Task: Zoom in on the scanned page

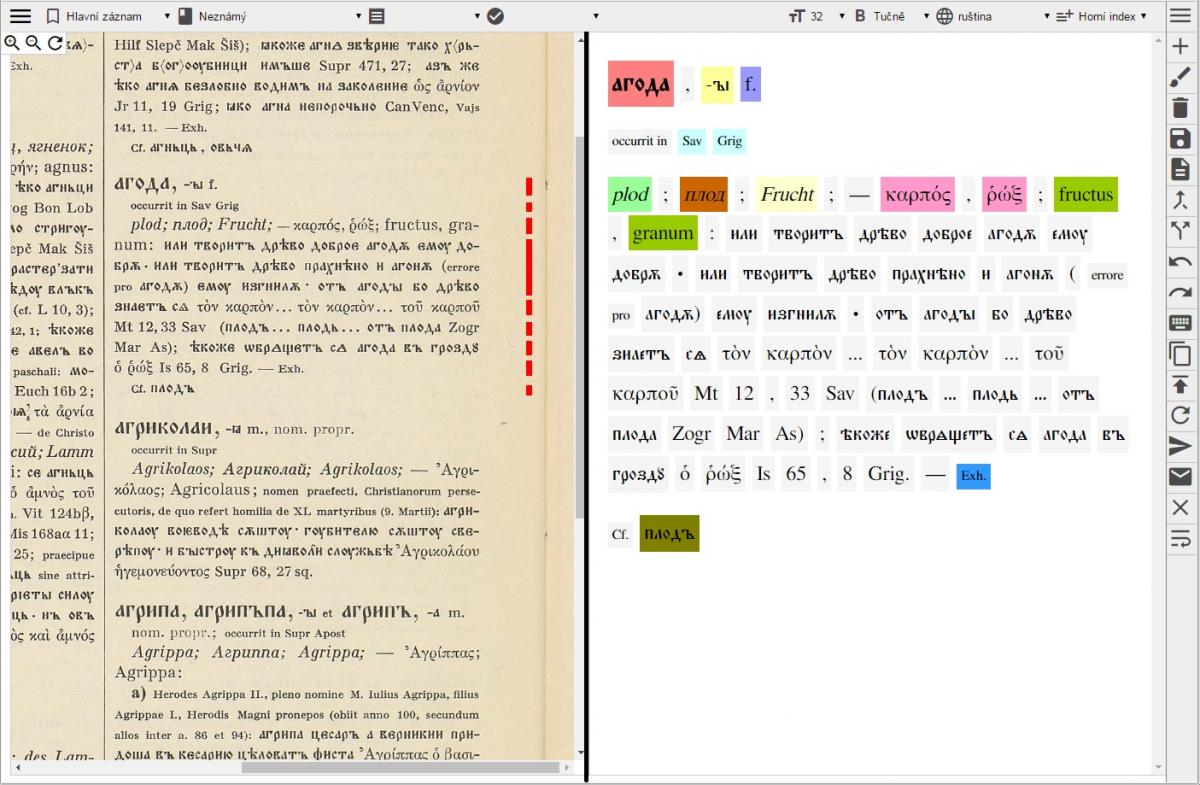Action: (13, 43)
